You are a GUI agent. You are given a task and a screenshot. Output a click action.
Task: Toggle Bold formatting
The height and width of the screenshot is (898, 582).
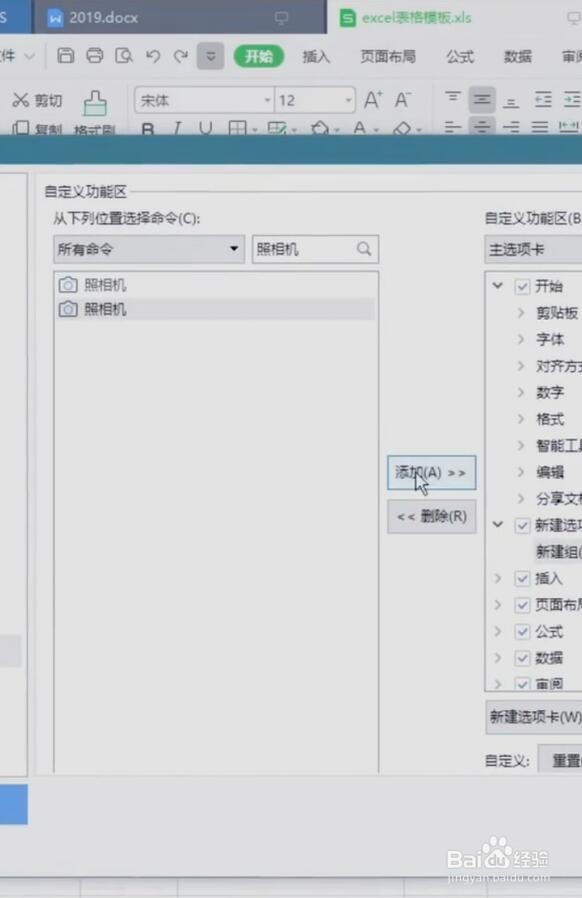coord(148,129)
